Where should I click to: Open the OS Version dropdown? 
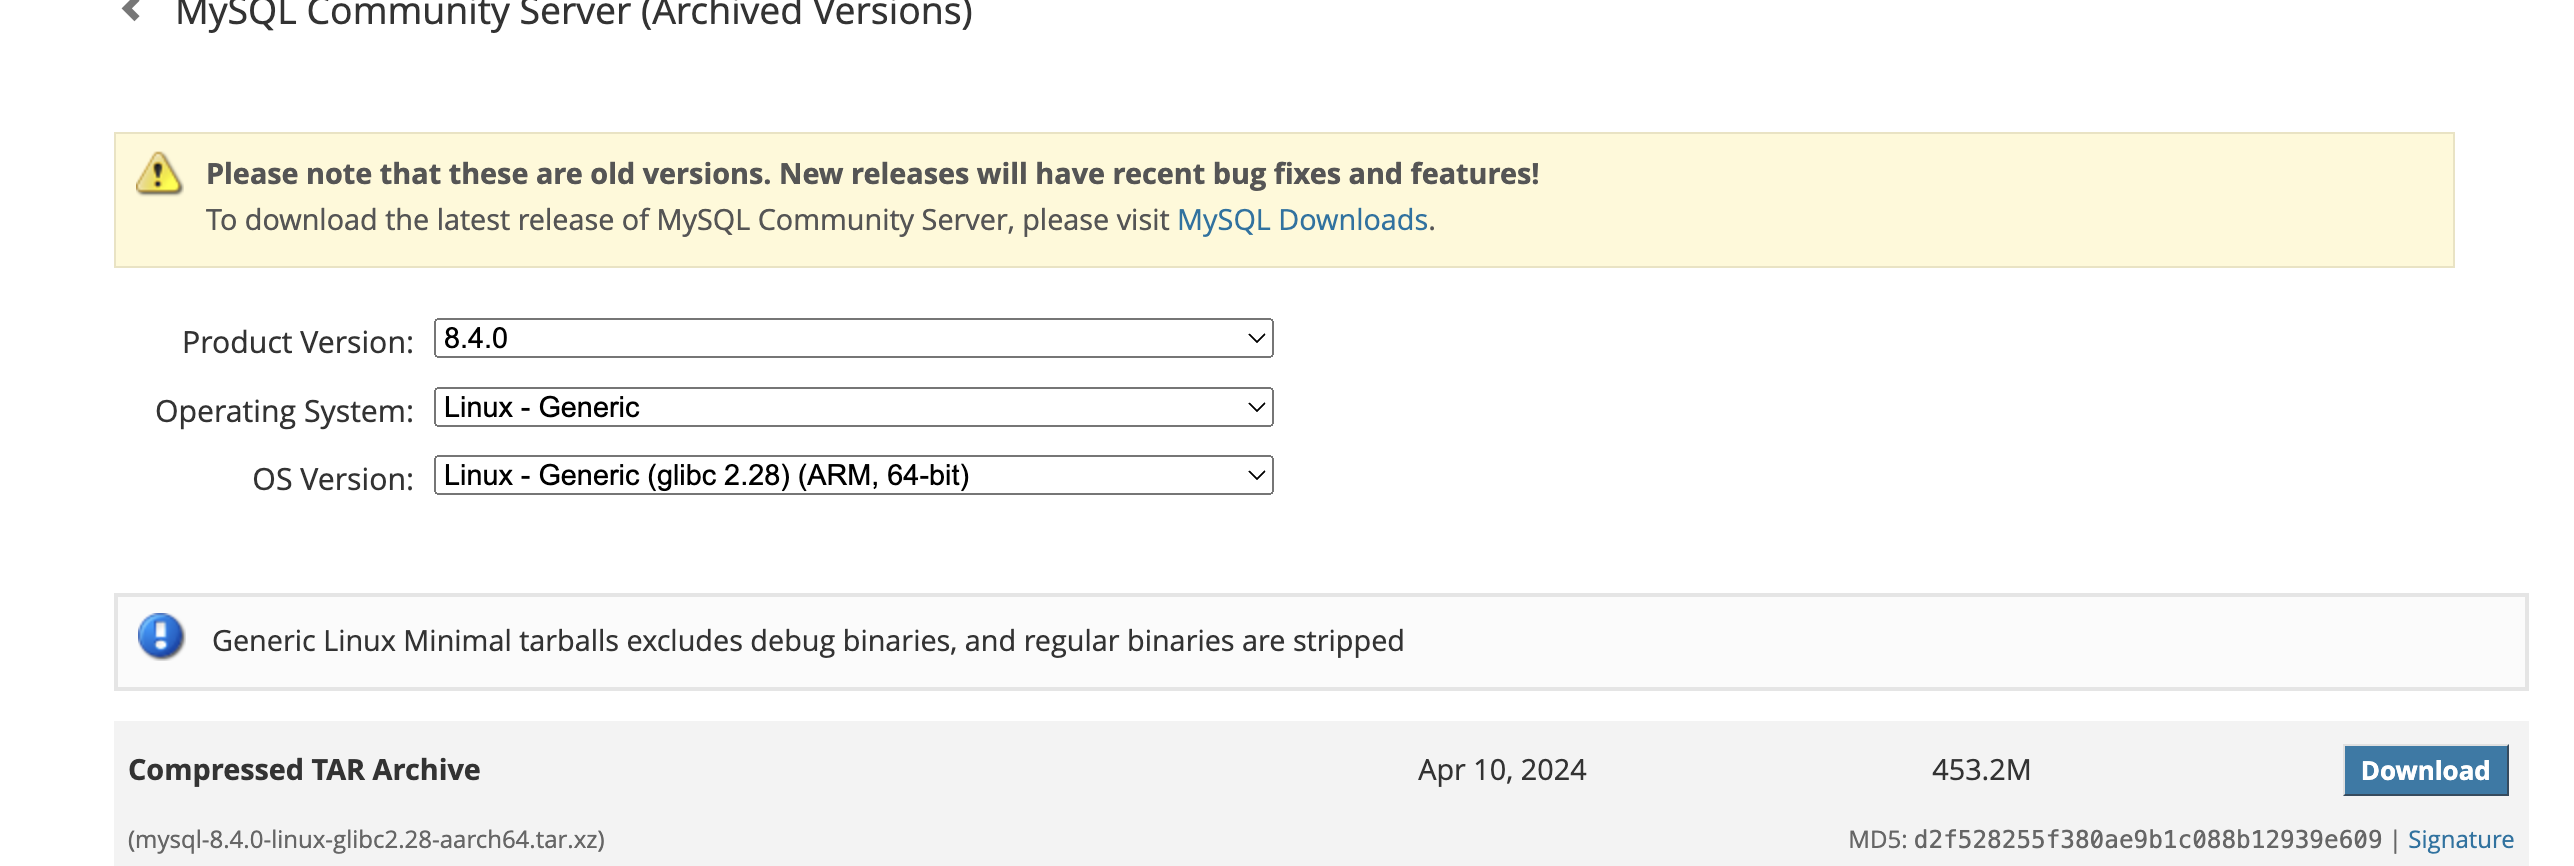(x=853, y=476)
